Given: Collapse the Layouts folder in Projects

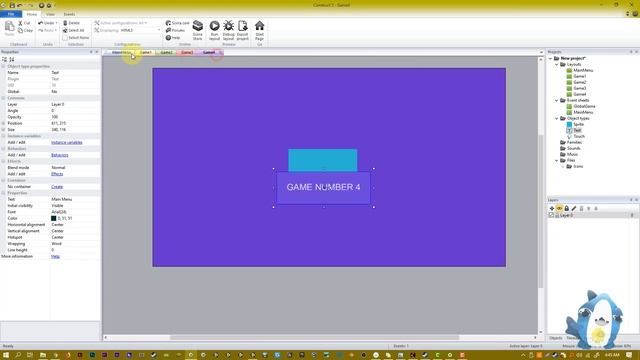Looking at the screenshot, I should tap(557, 64).
